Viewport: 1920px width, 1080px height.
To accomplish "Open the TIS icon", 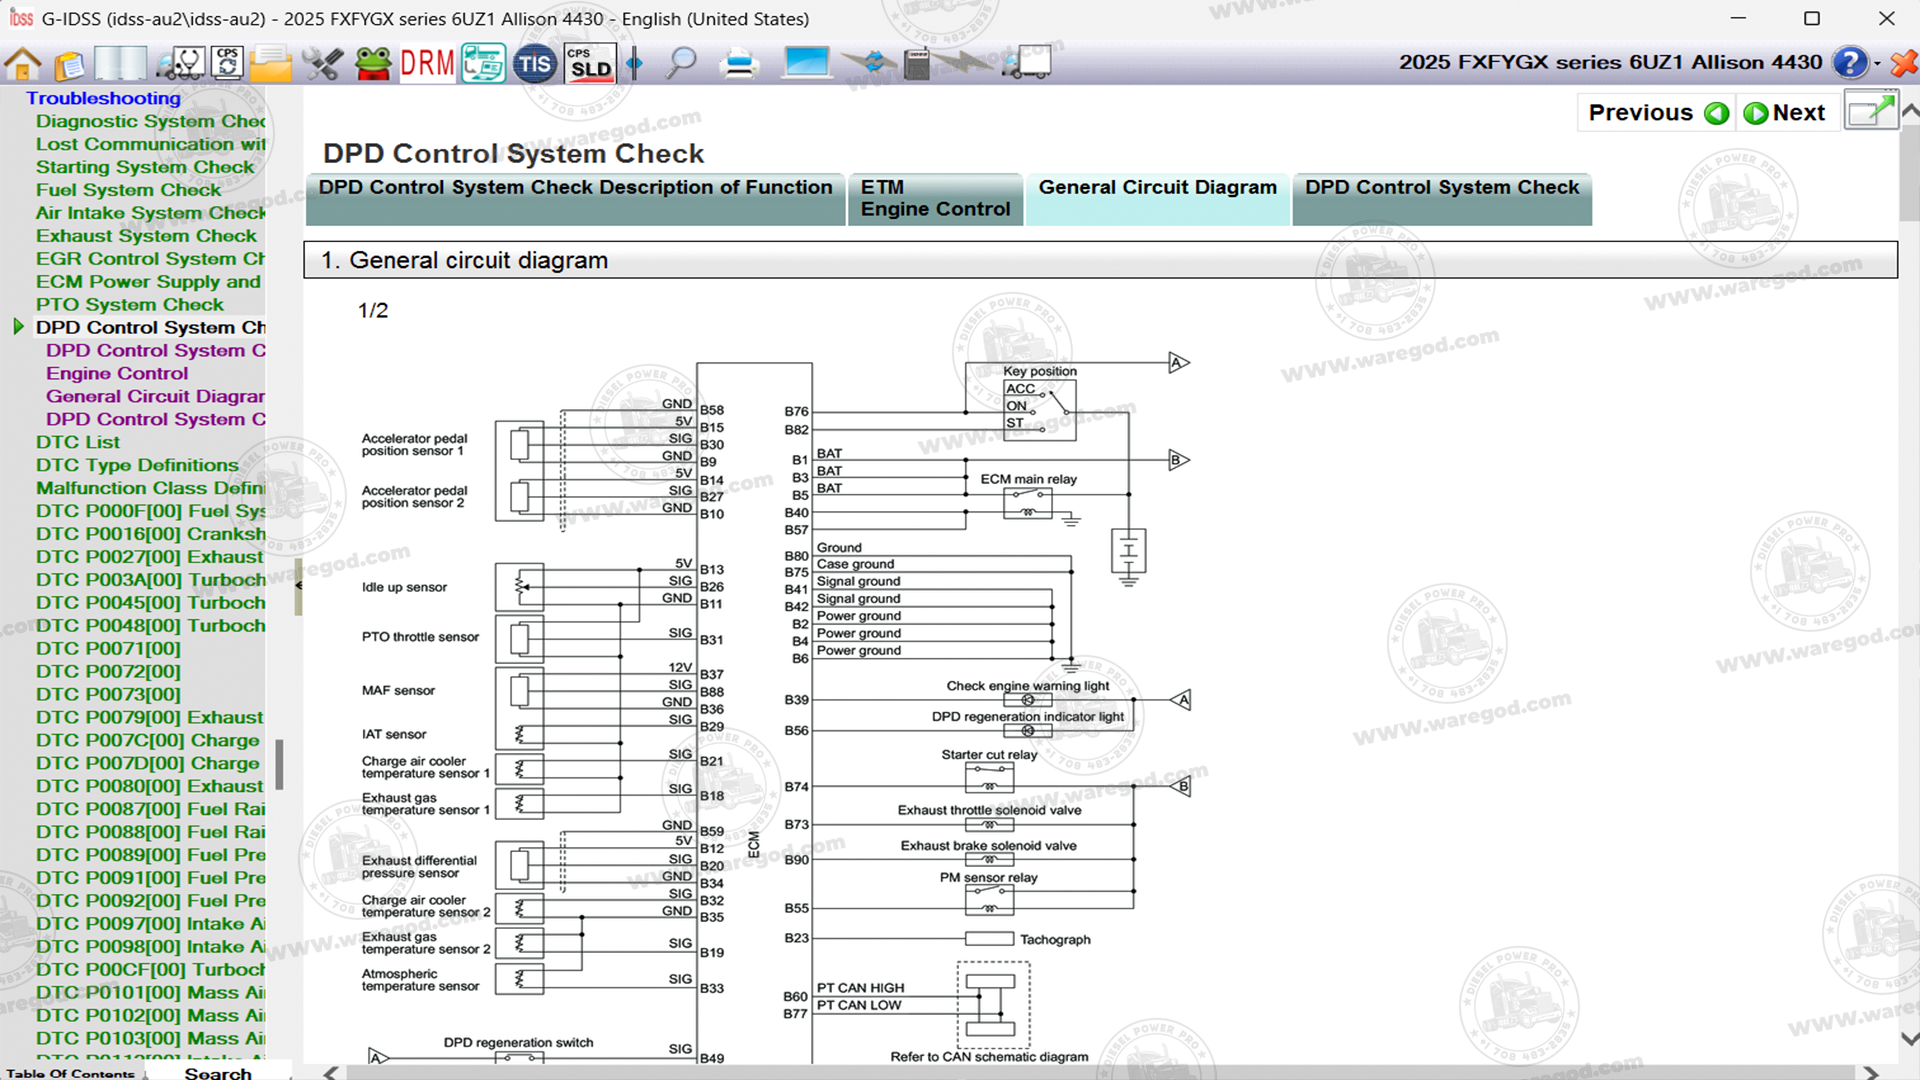I will pos(534,64).
